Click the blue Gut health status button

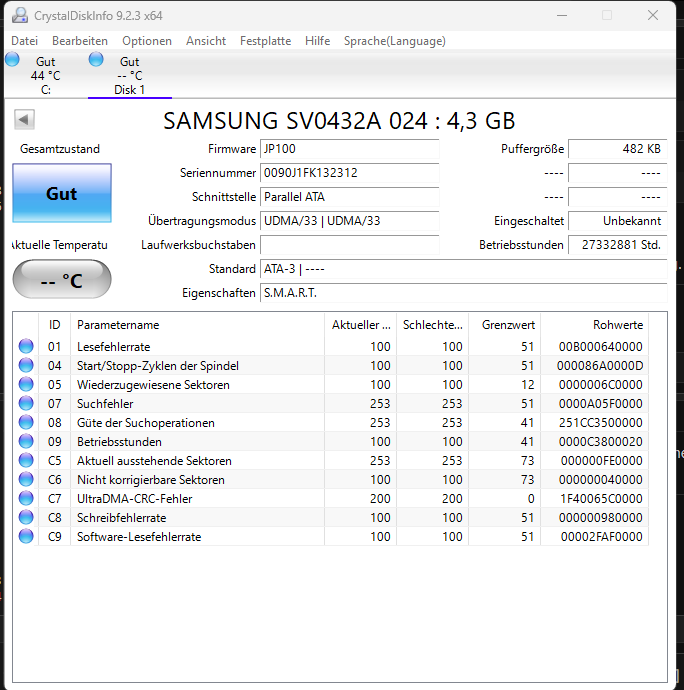click(x=62, y=193)
